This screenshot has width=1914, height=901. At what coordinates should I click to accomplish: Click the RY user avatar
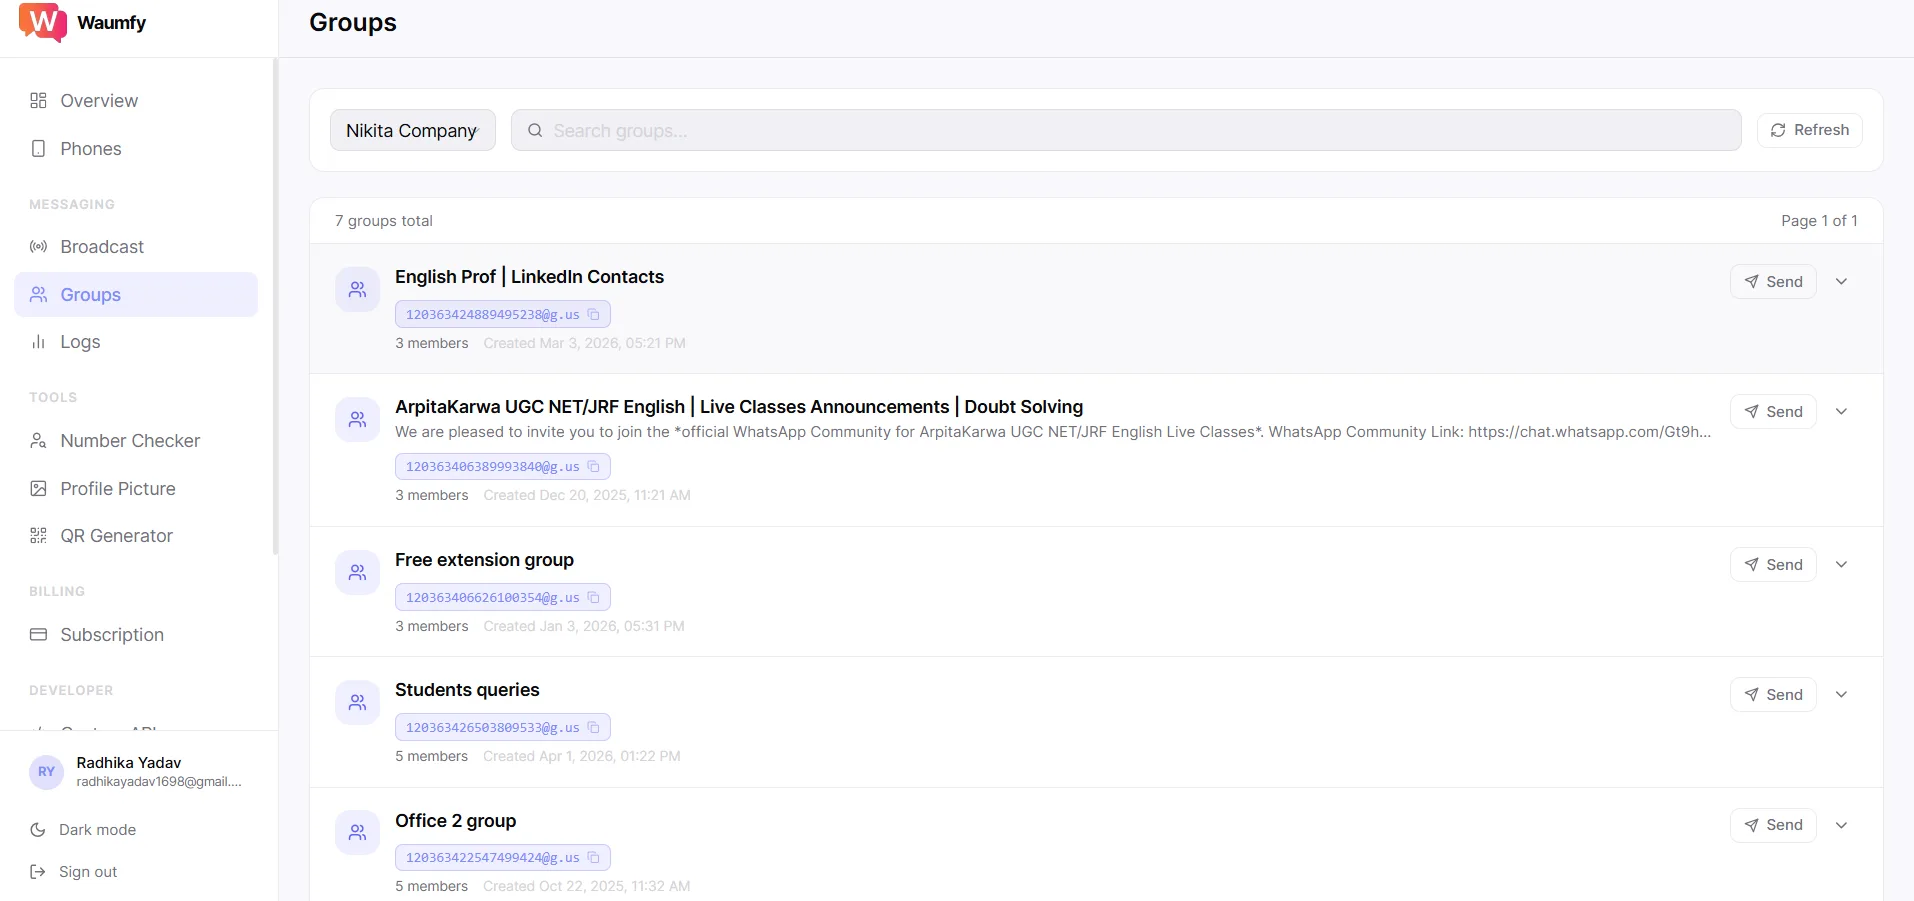click(x=46, y=772)
